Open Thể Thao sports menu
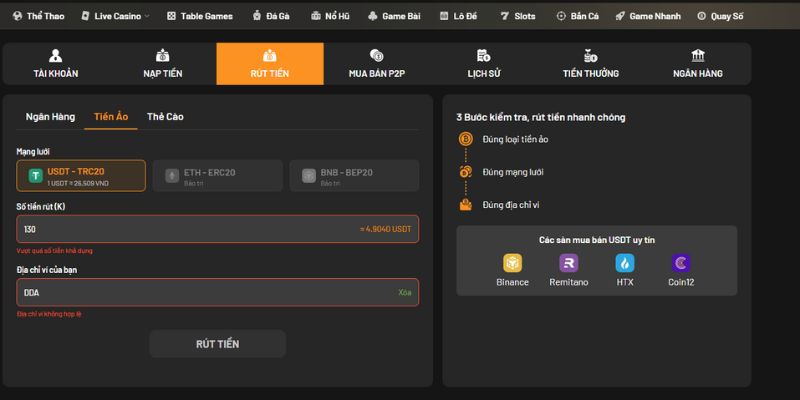Screen dimensions: 800x400 click(40, 16)
